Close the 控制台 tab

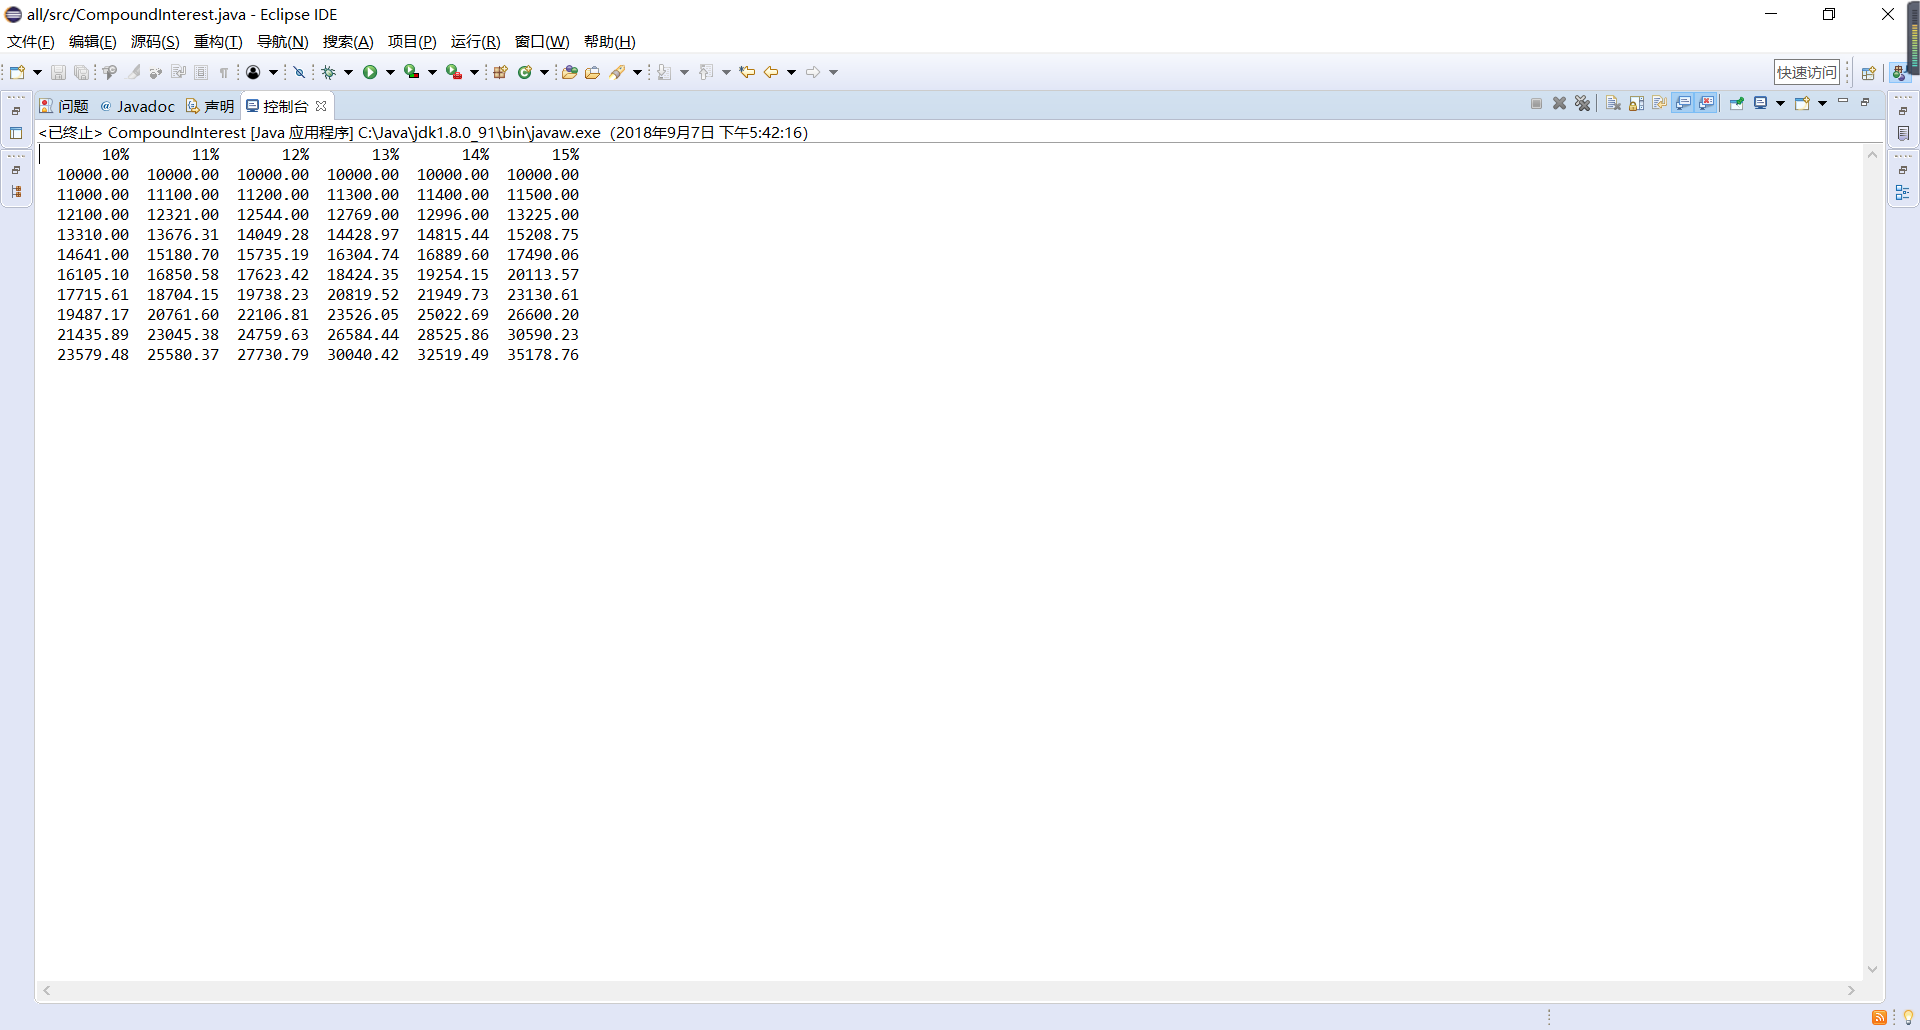321,106
